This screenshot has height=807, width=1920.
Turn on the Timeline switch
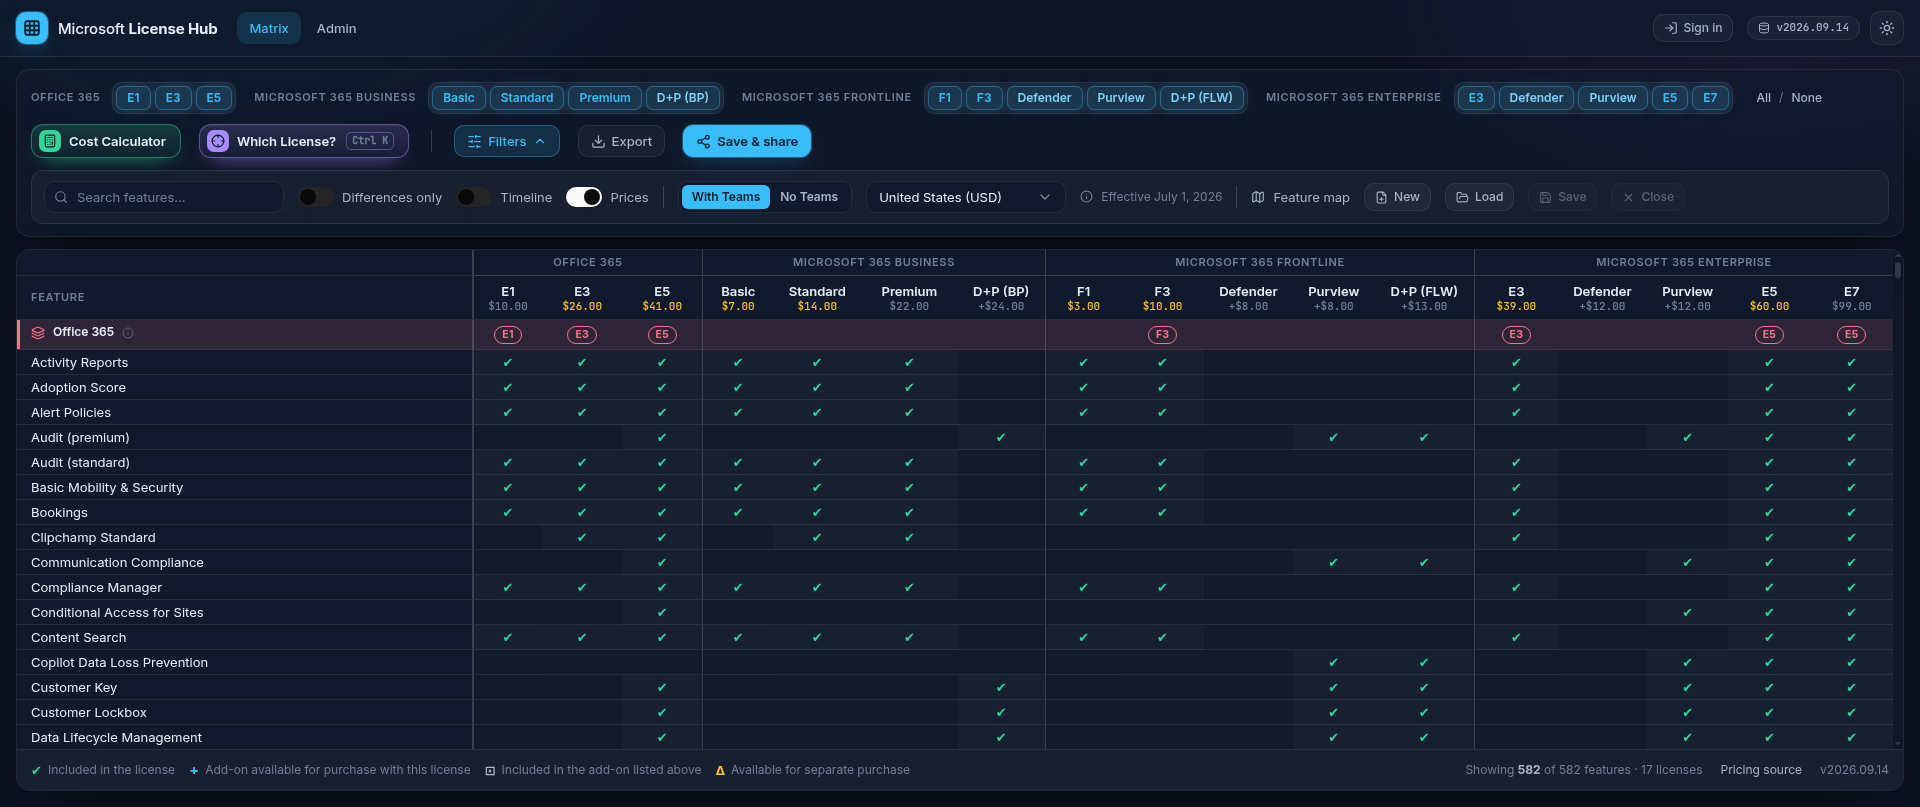(474, 197)
